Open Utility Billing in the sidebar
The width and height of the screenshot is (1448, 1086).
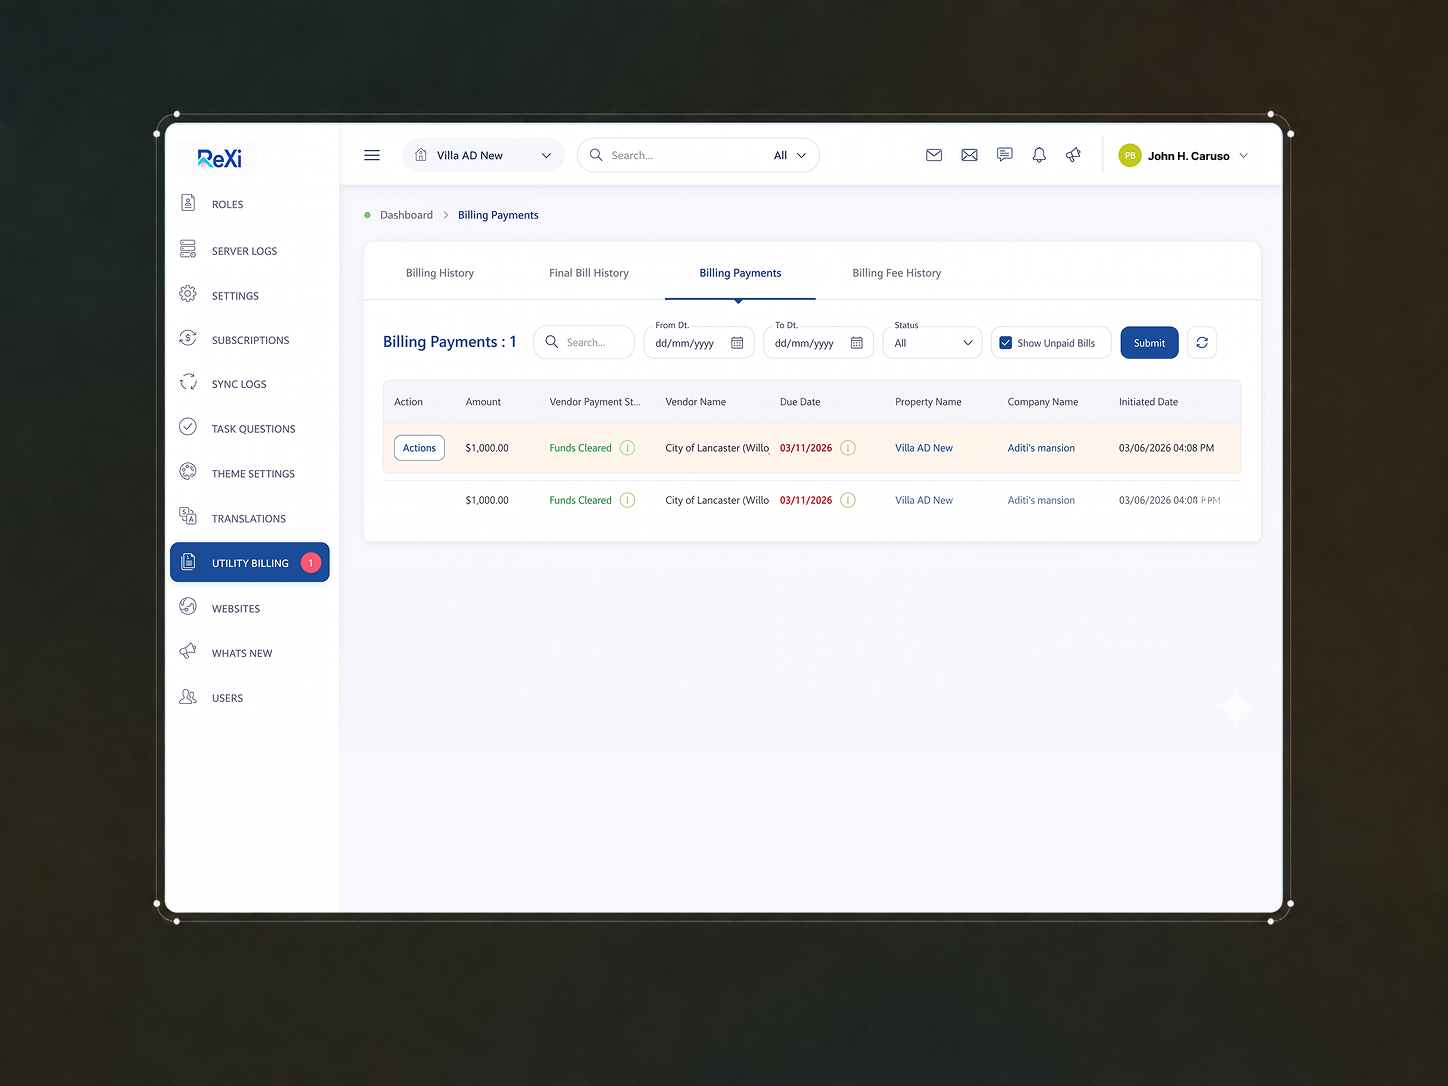point(250,562)
